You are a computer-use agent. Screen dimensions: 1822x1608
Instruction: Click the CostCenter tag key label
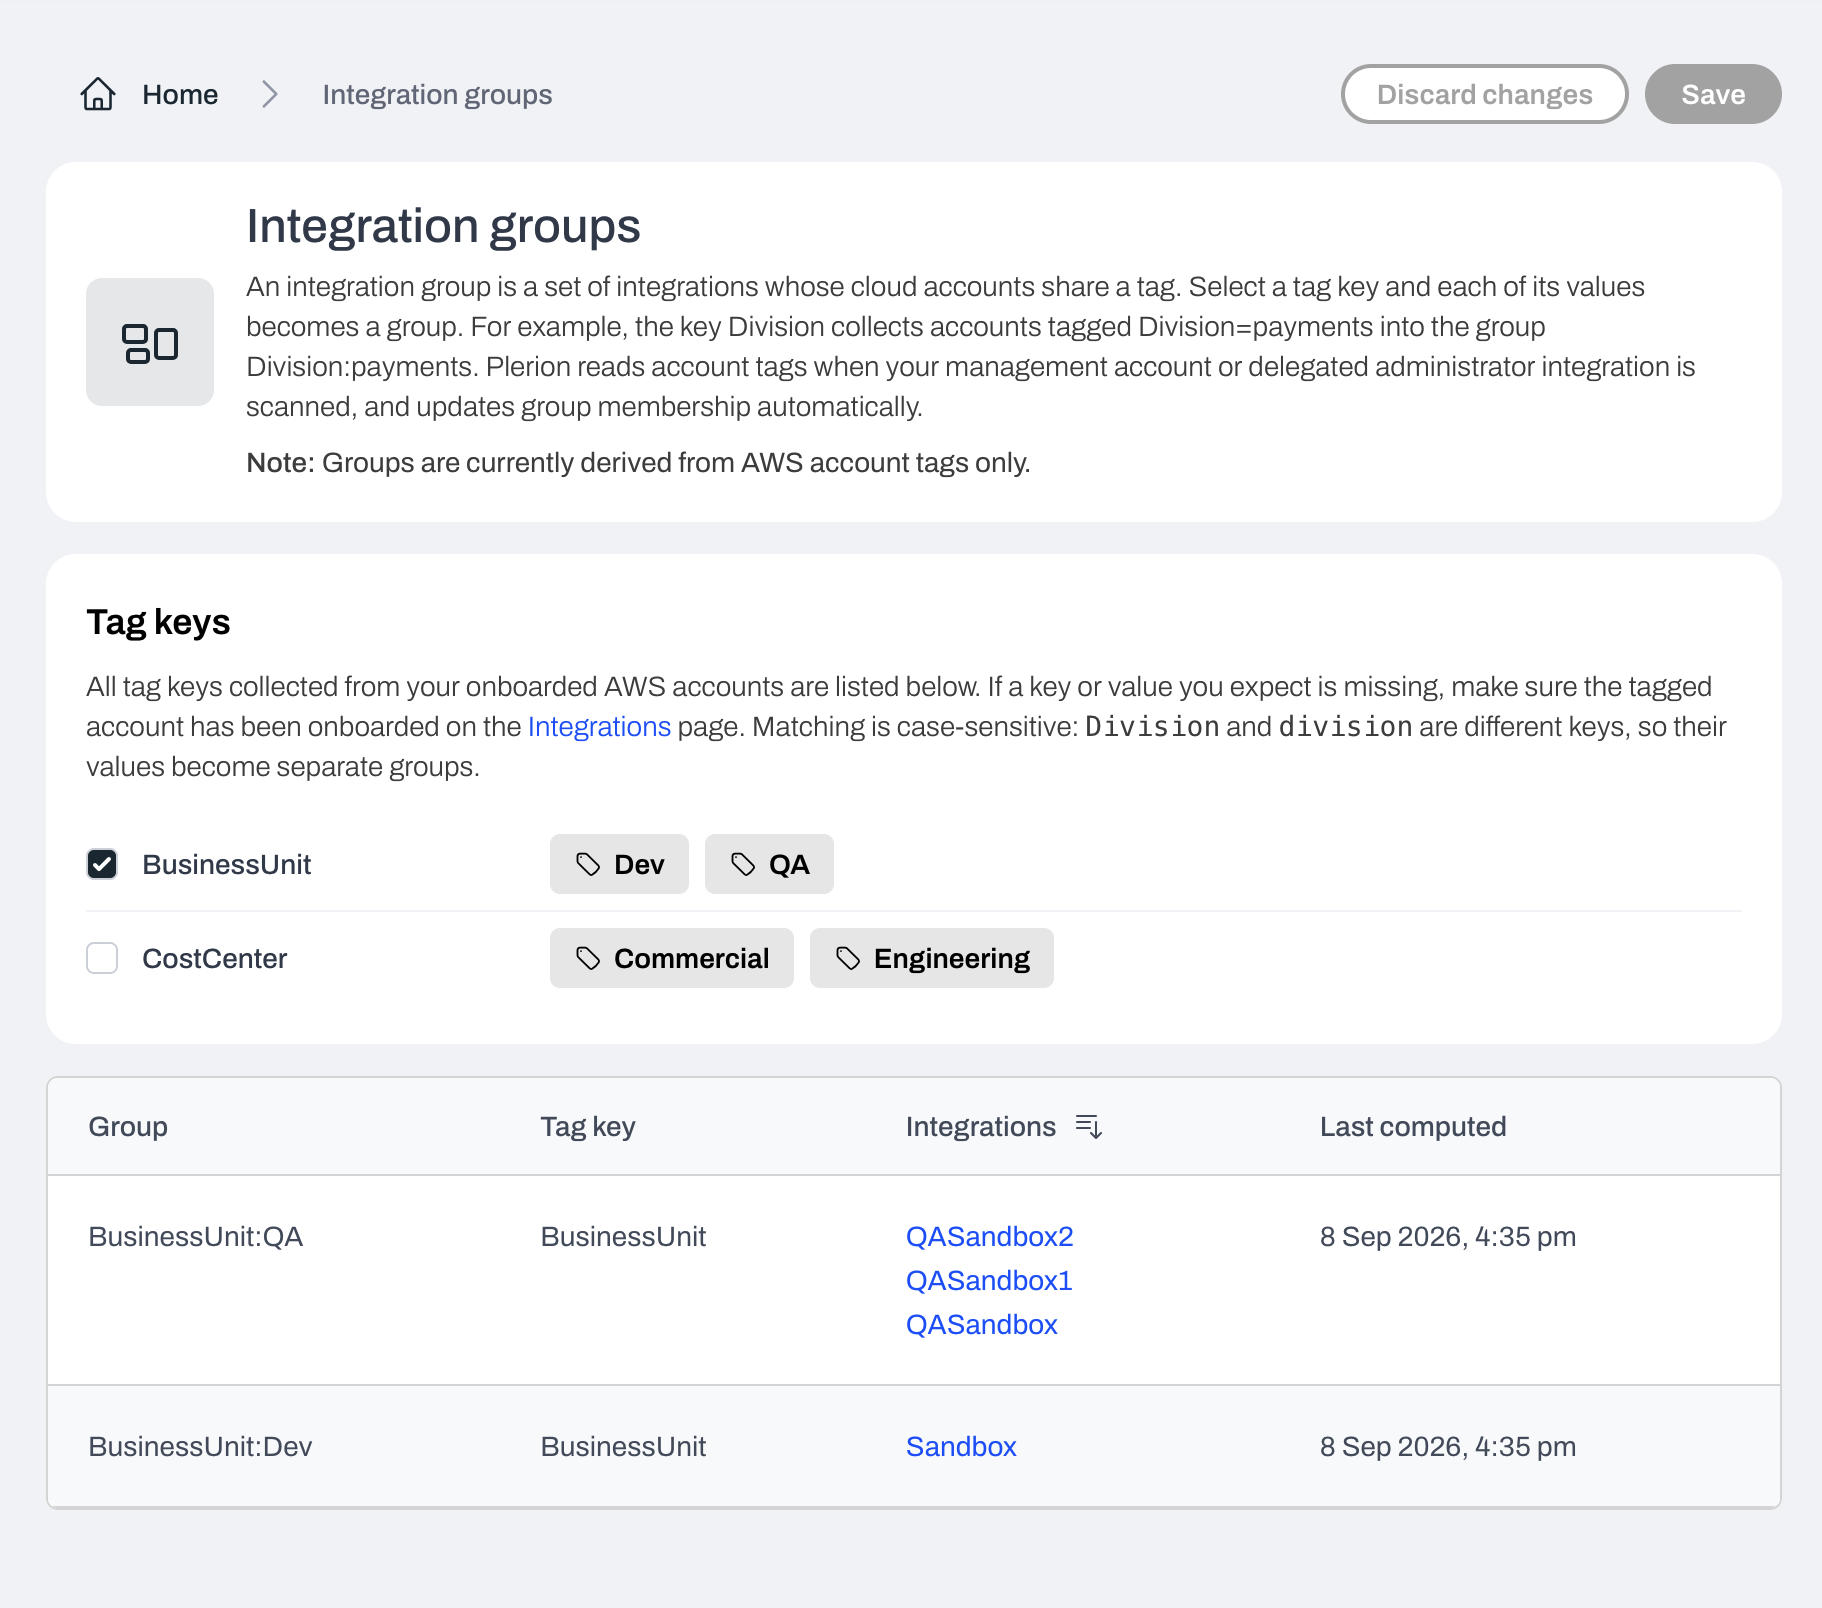coord(215,958)
